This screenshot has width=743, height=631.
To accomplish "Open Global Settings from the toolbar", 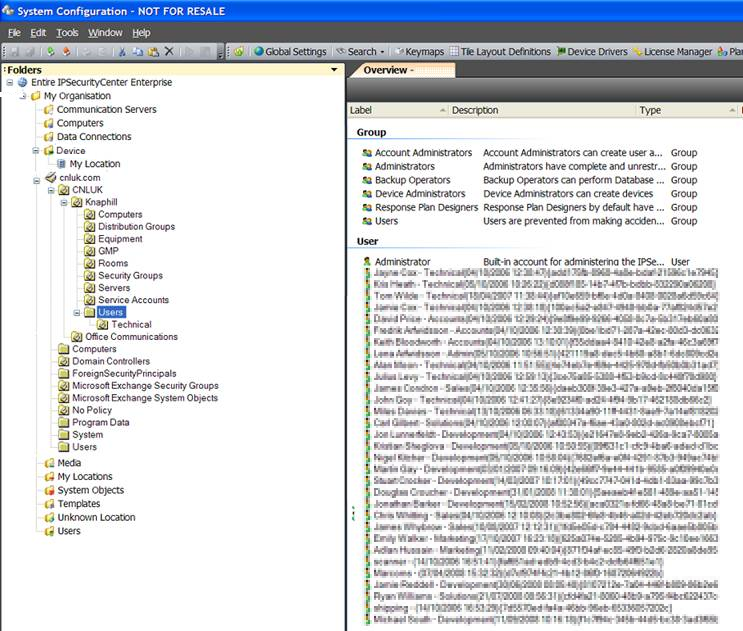I will [x=290, y=51].
